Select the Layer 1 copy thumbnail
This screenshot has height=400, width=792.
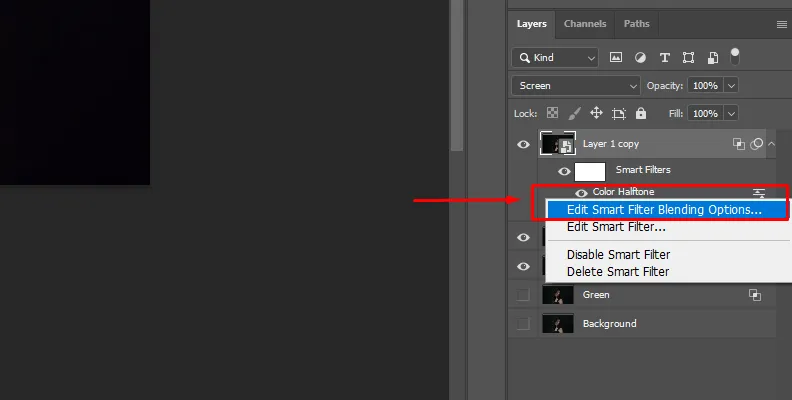coord(558,143)
